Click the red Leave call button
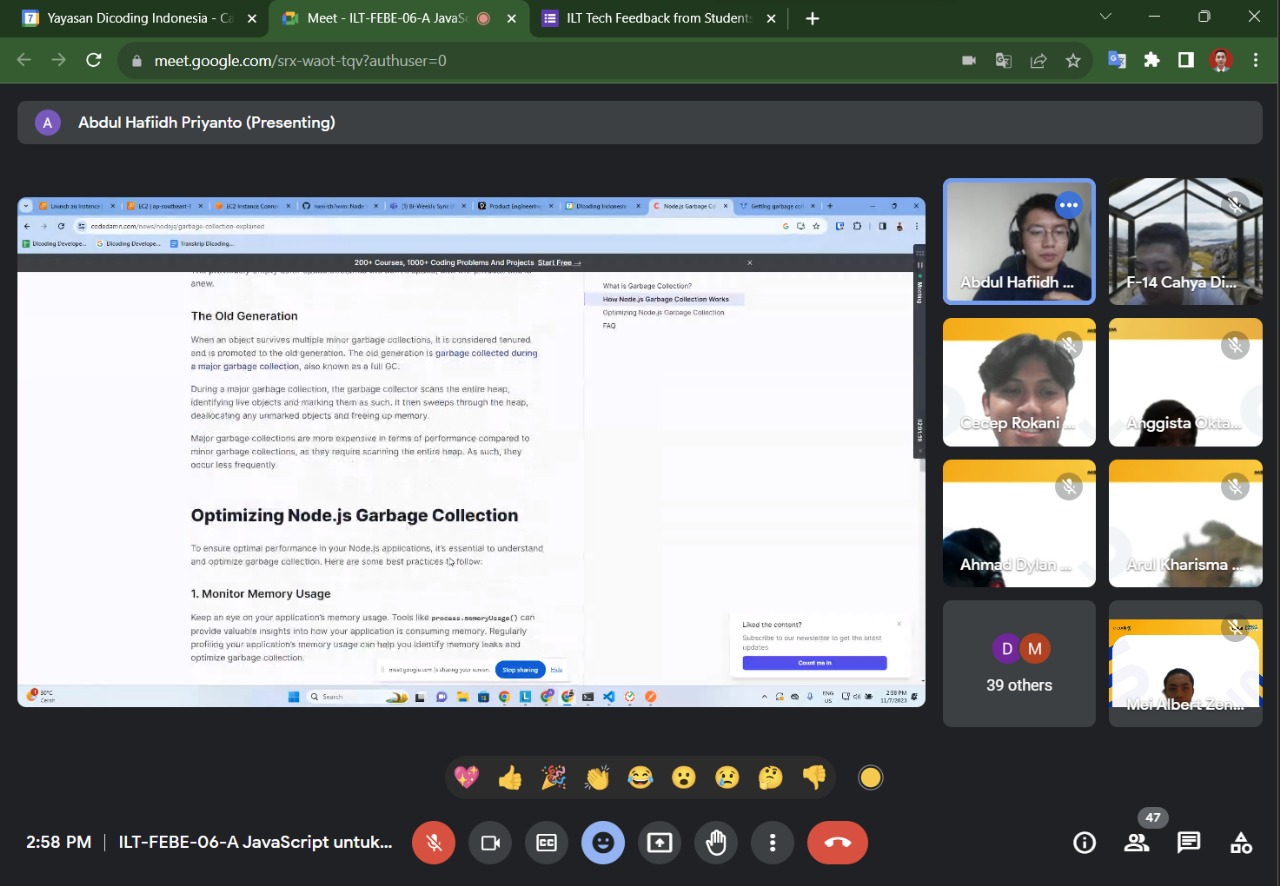Screen dimensions: 1280x886 (x=837, y=843)
